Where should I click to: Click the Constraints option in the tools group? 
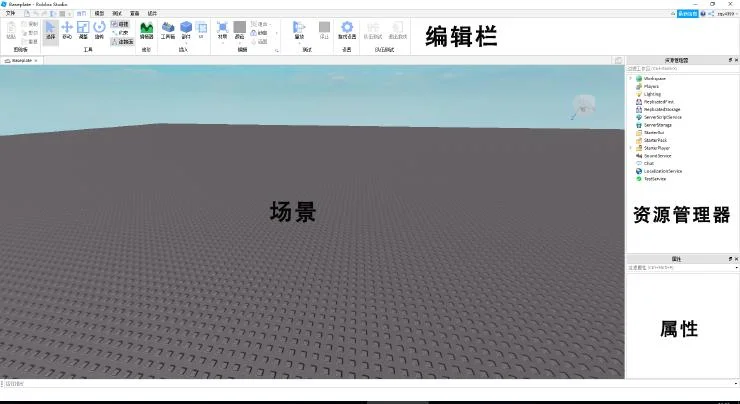click(120, 33)
